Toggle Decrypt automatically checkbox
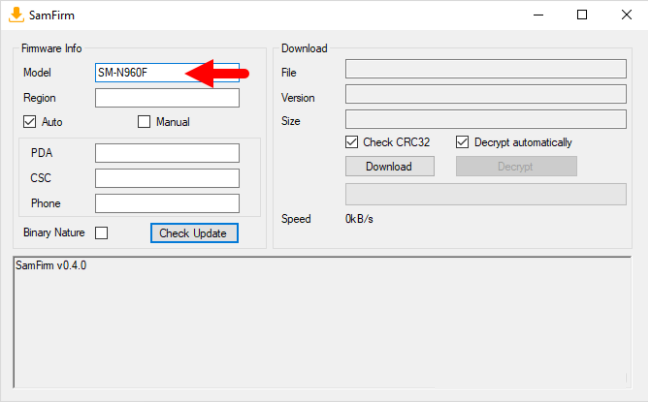 [x=462, y=142]
